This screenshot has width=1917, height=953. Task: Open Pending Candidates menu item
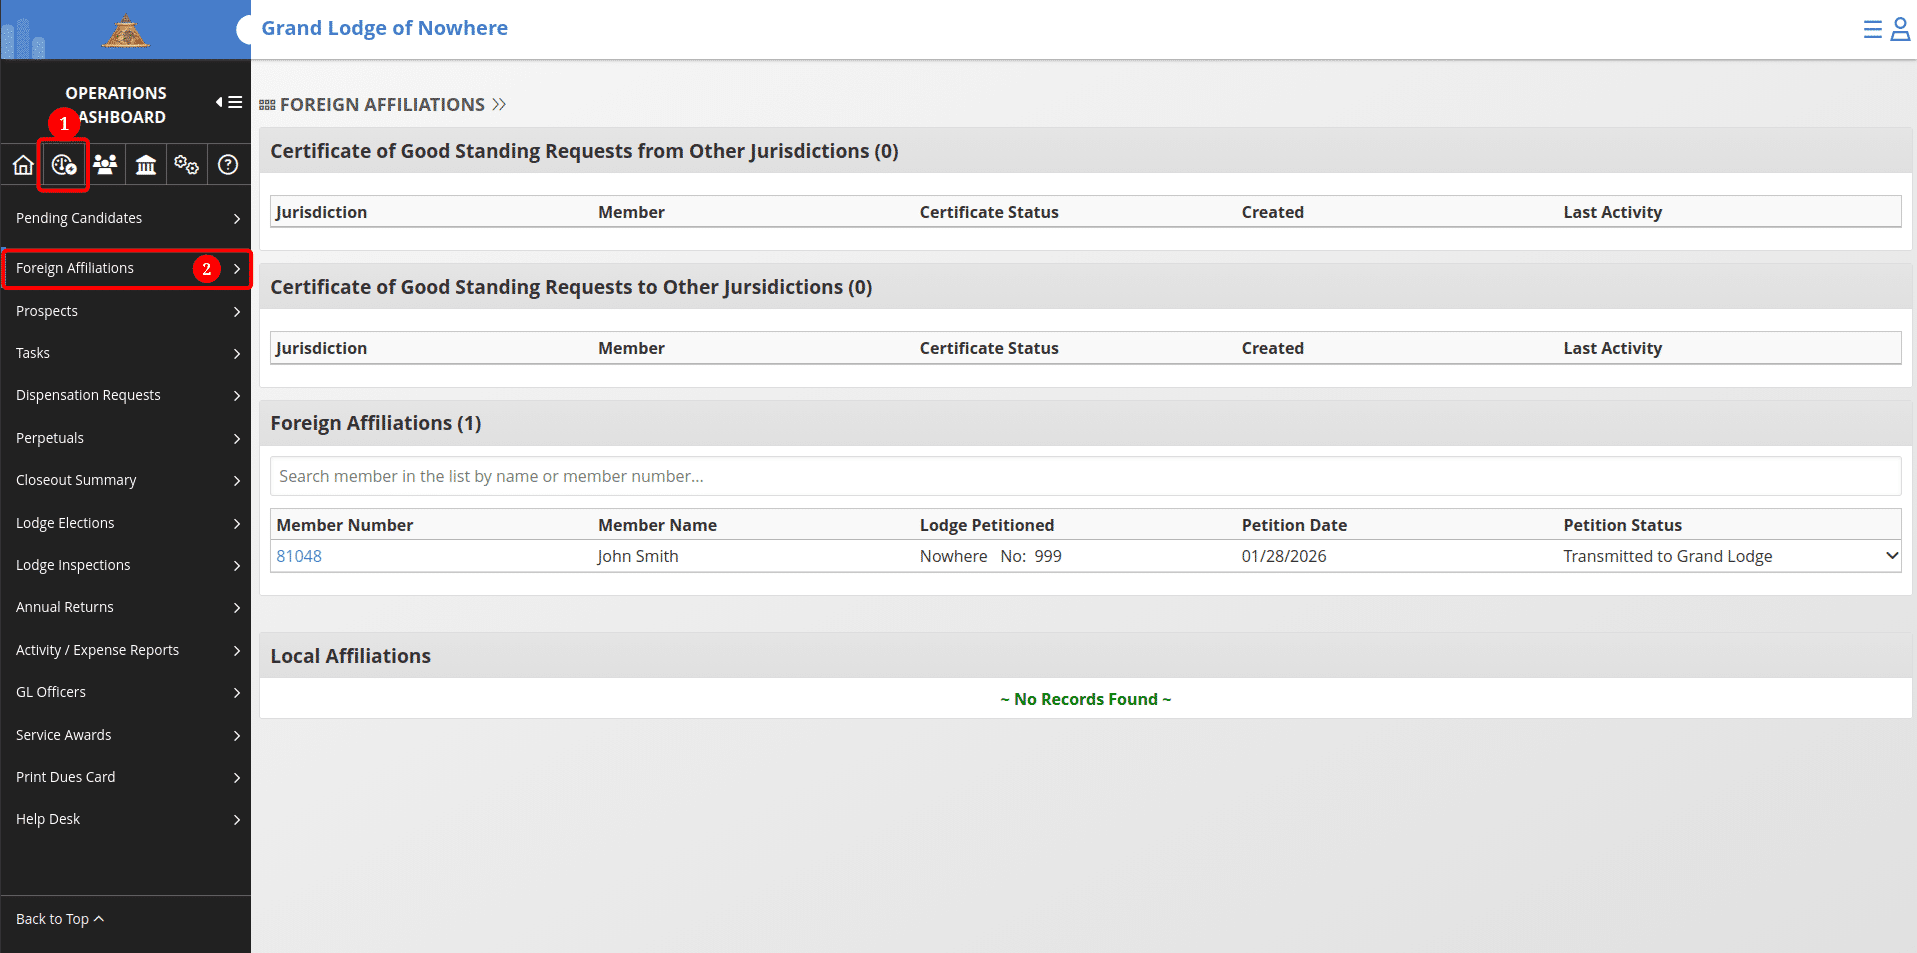click(126, 218)
